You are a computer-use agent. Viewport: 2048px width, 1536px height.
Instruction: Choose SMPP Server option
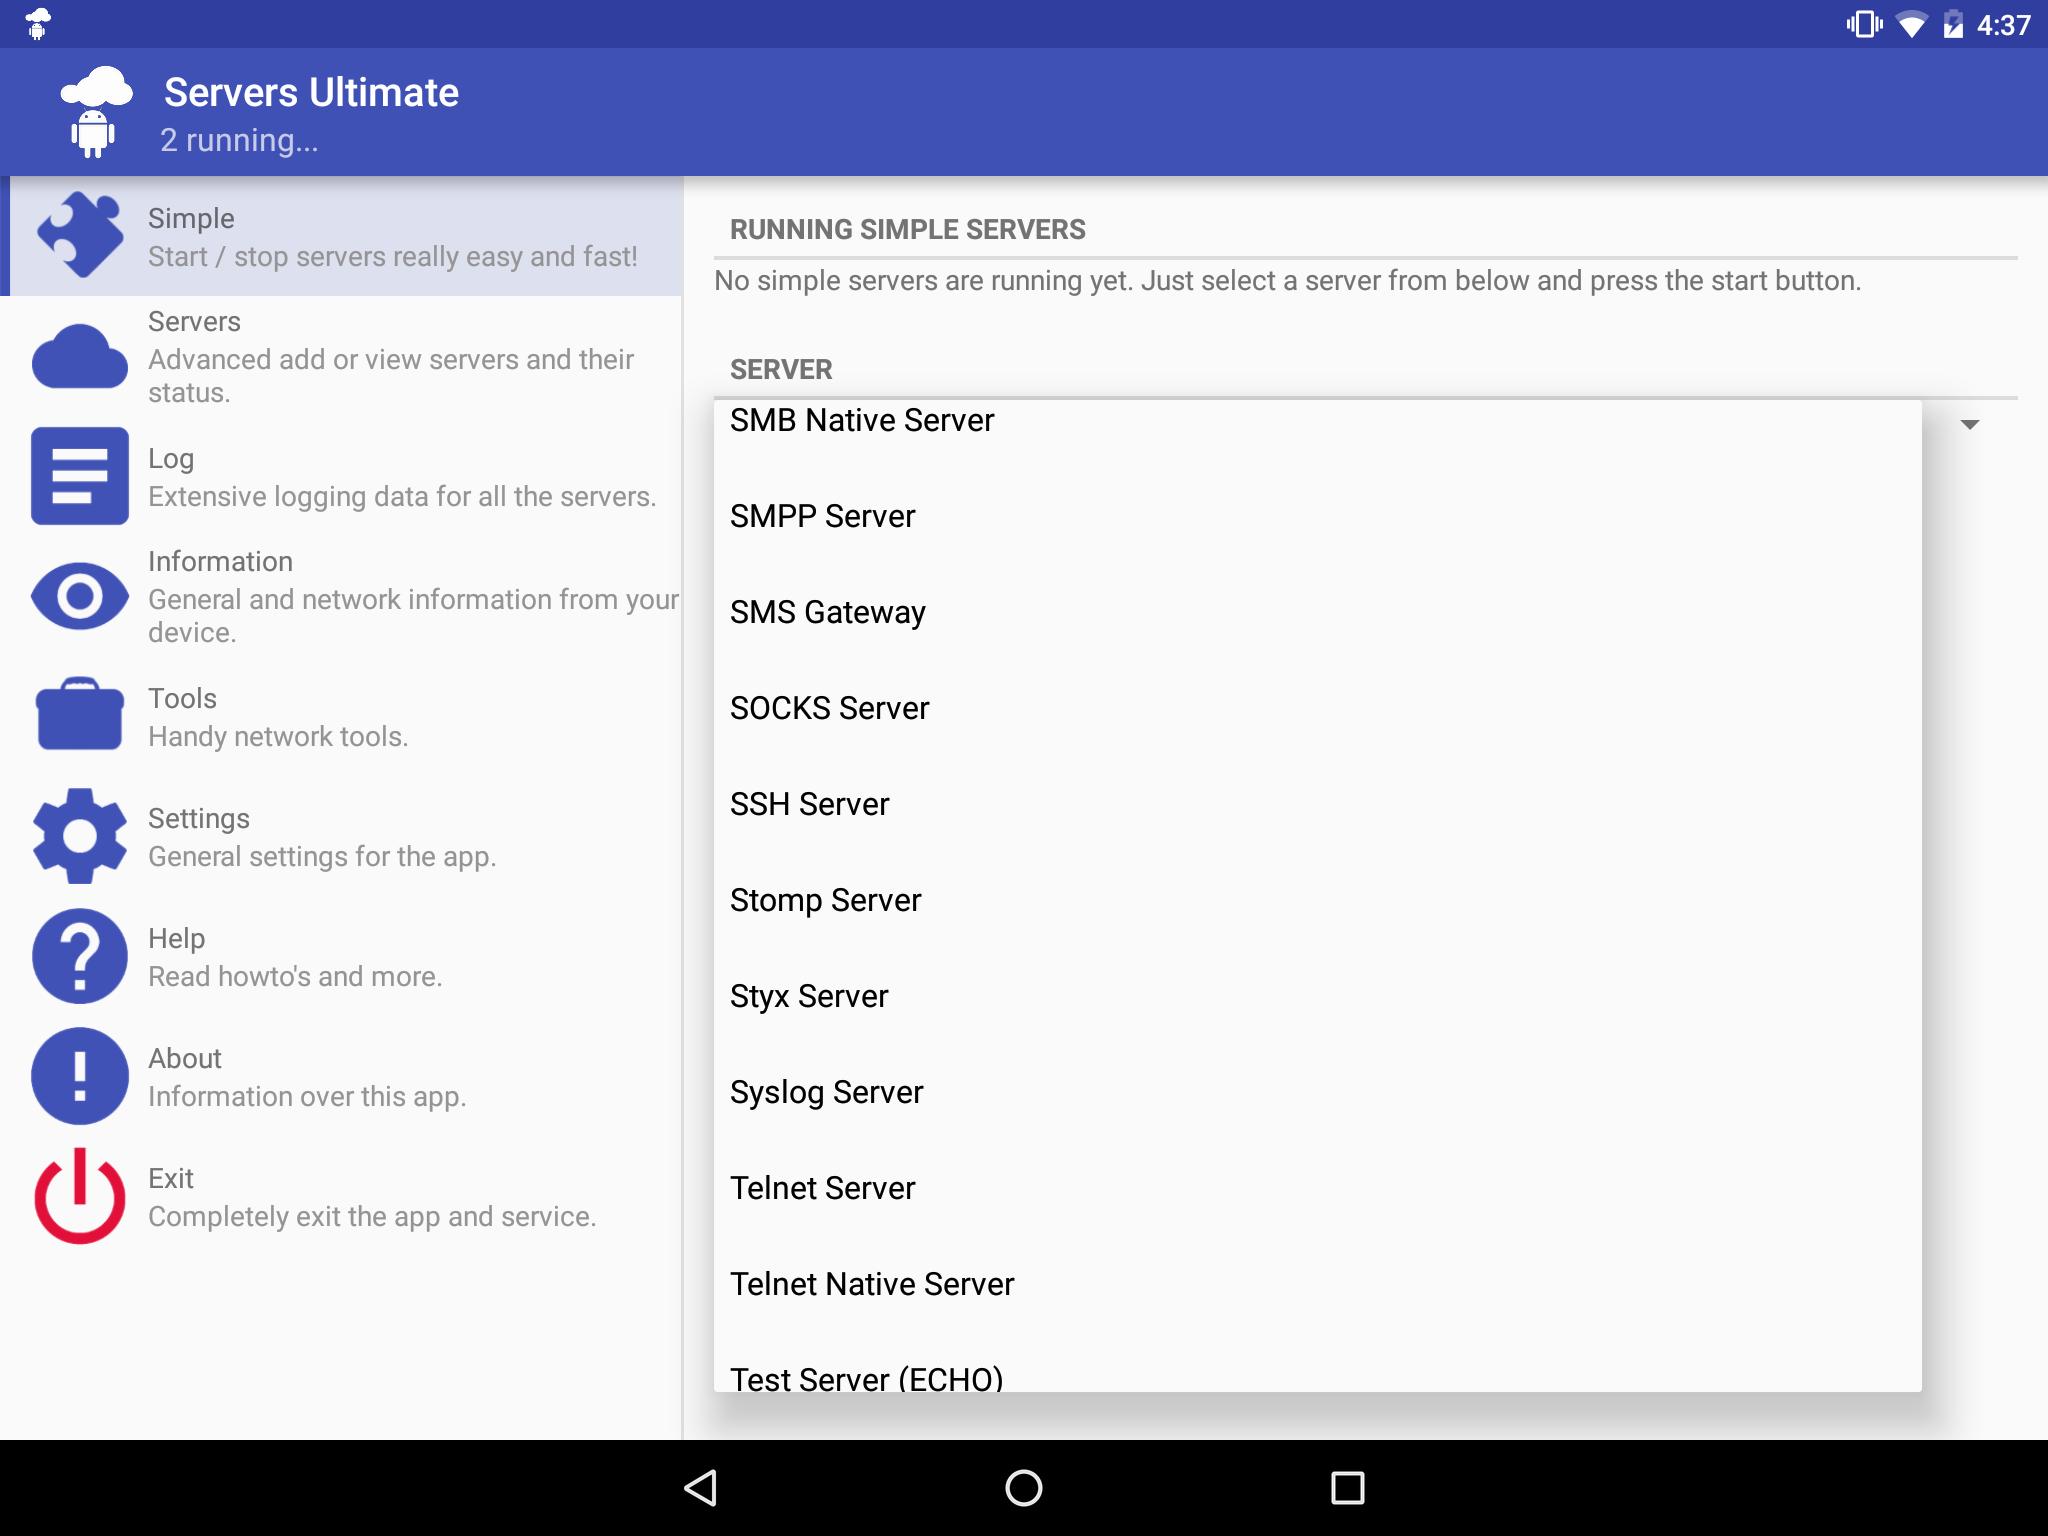(x=1317, y=516)
